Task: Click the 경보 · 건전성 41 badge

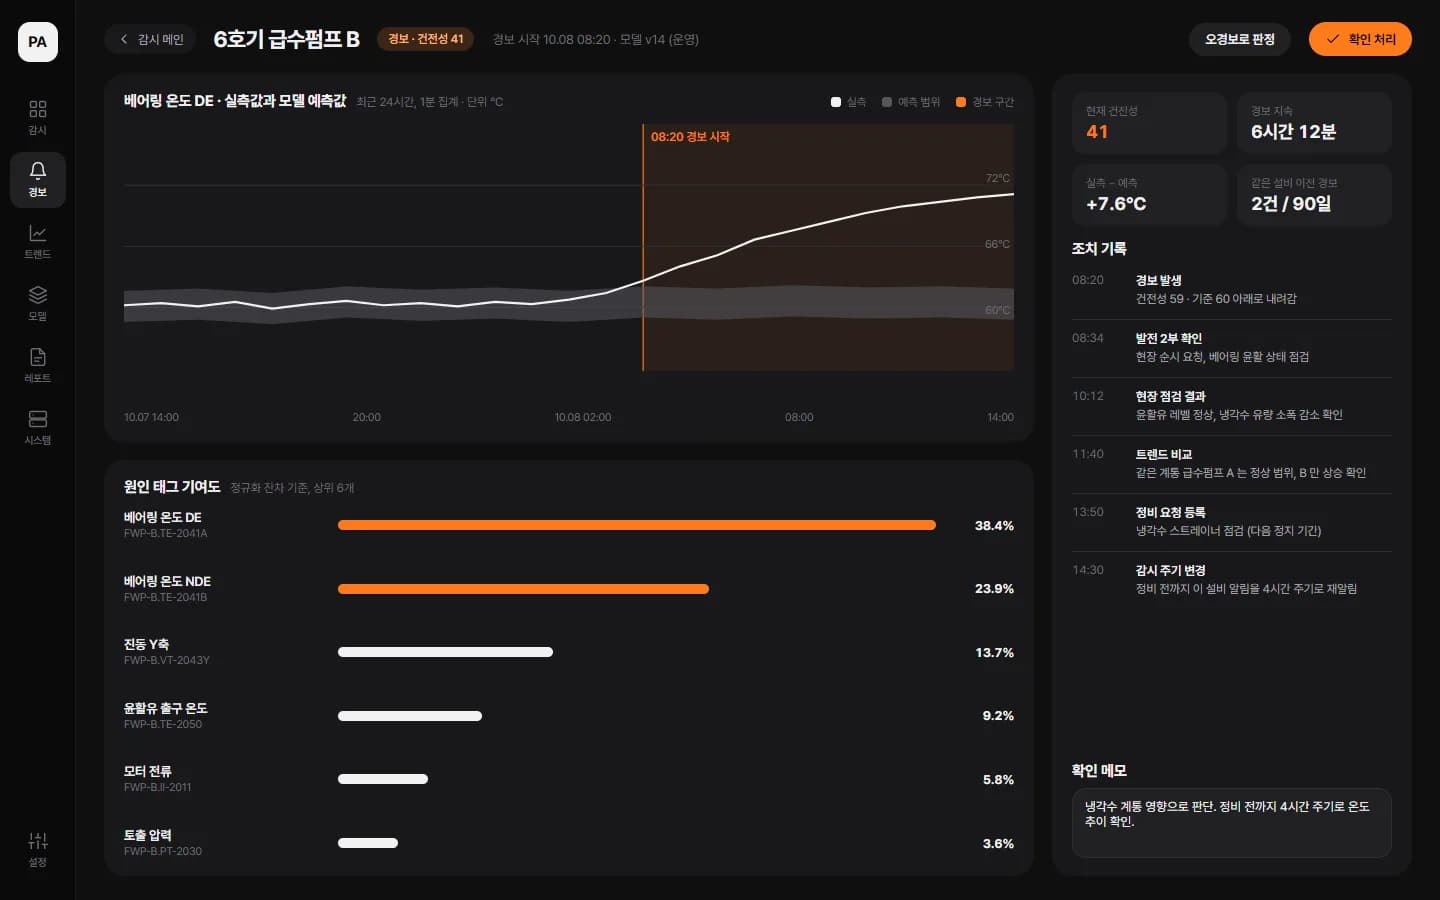Action: pyautogui.click(x=425, y=39)
